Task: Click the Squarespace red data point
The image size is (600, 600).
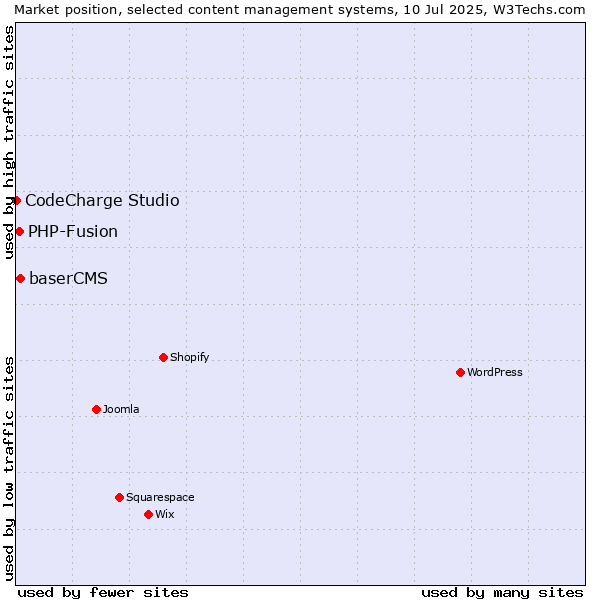Action: 119,497
